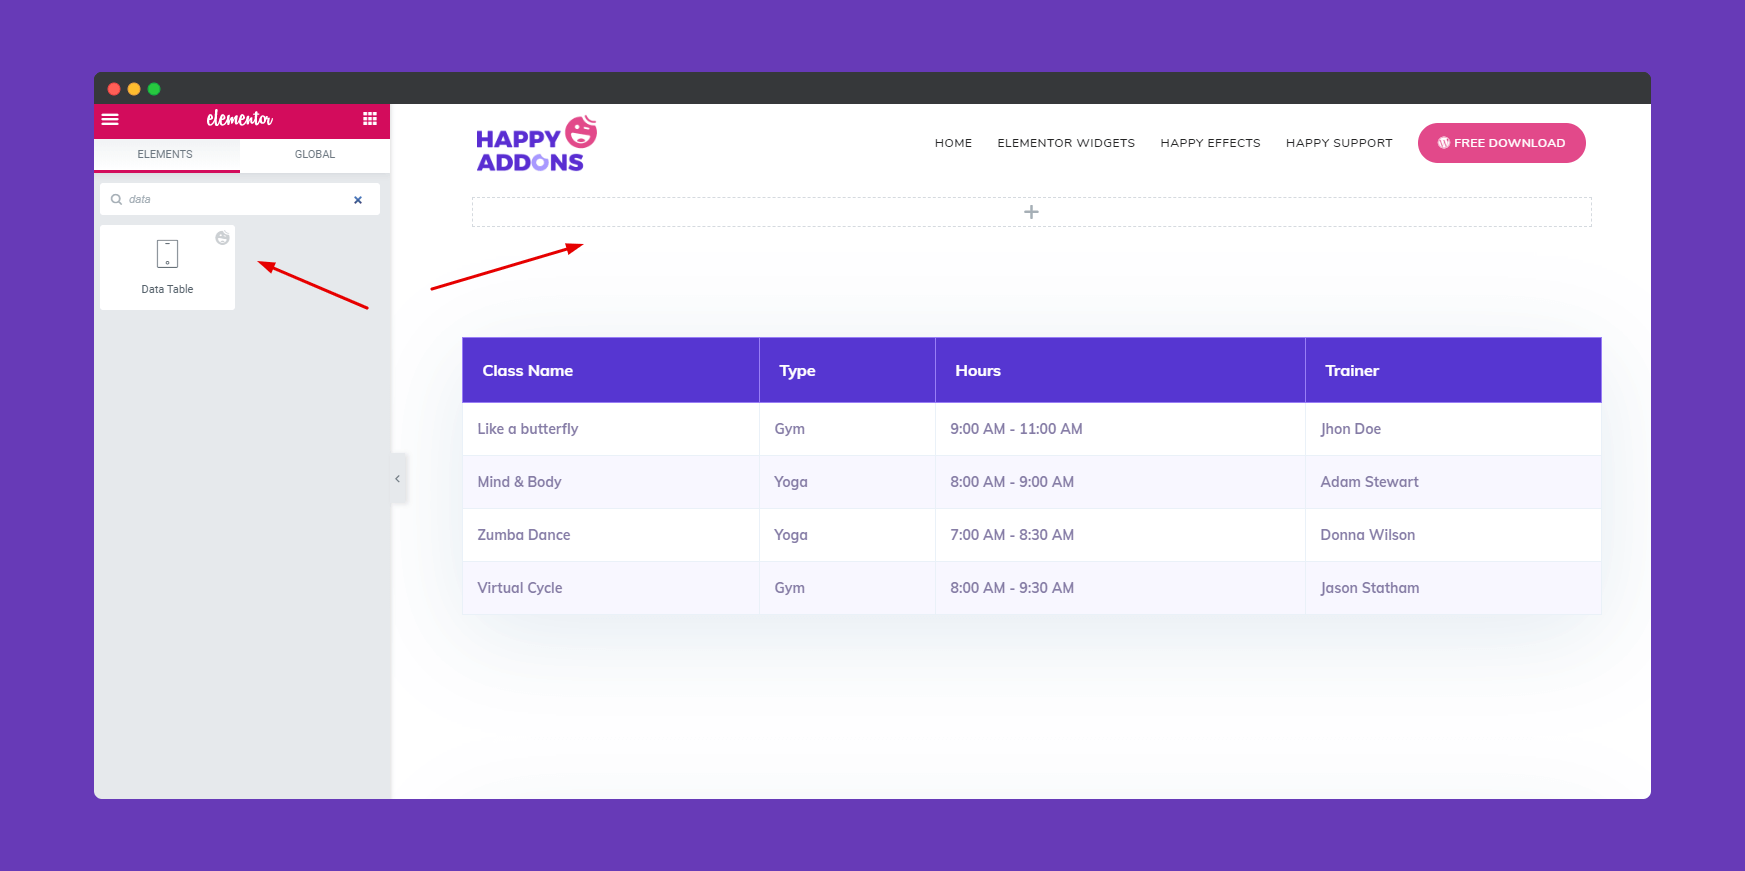Open the Happy Support nav link
Viewport: 1745px width, 871px height.
[1339, 143]
